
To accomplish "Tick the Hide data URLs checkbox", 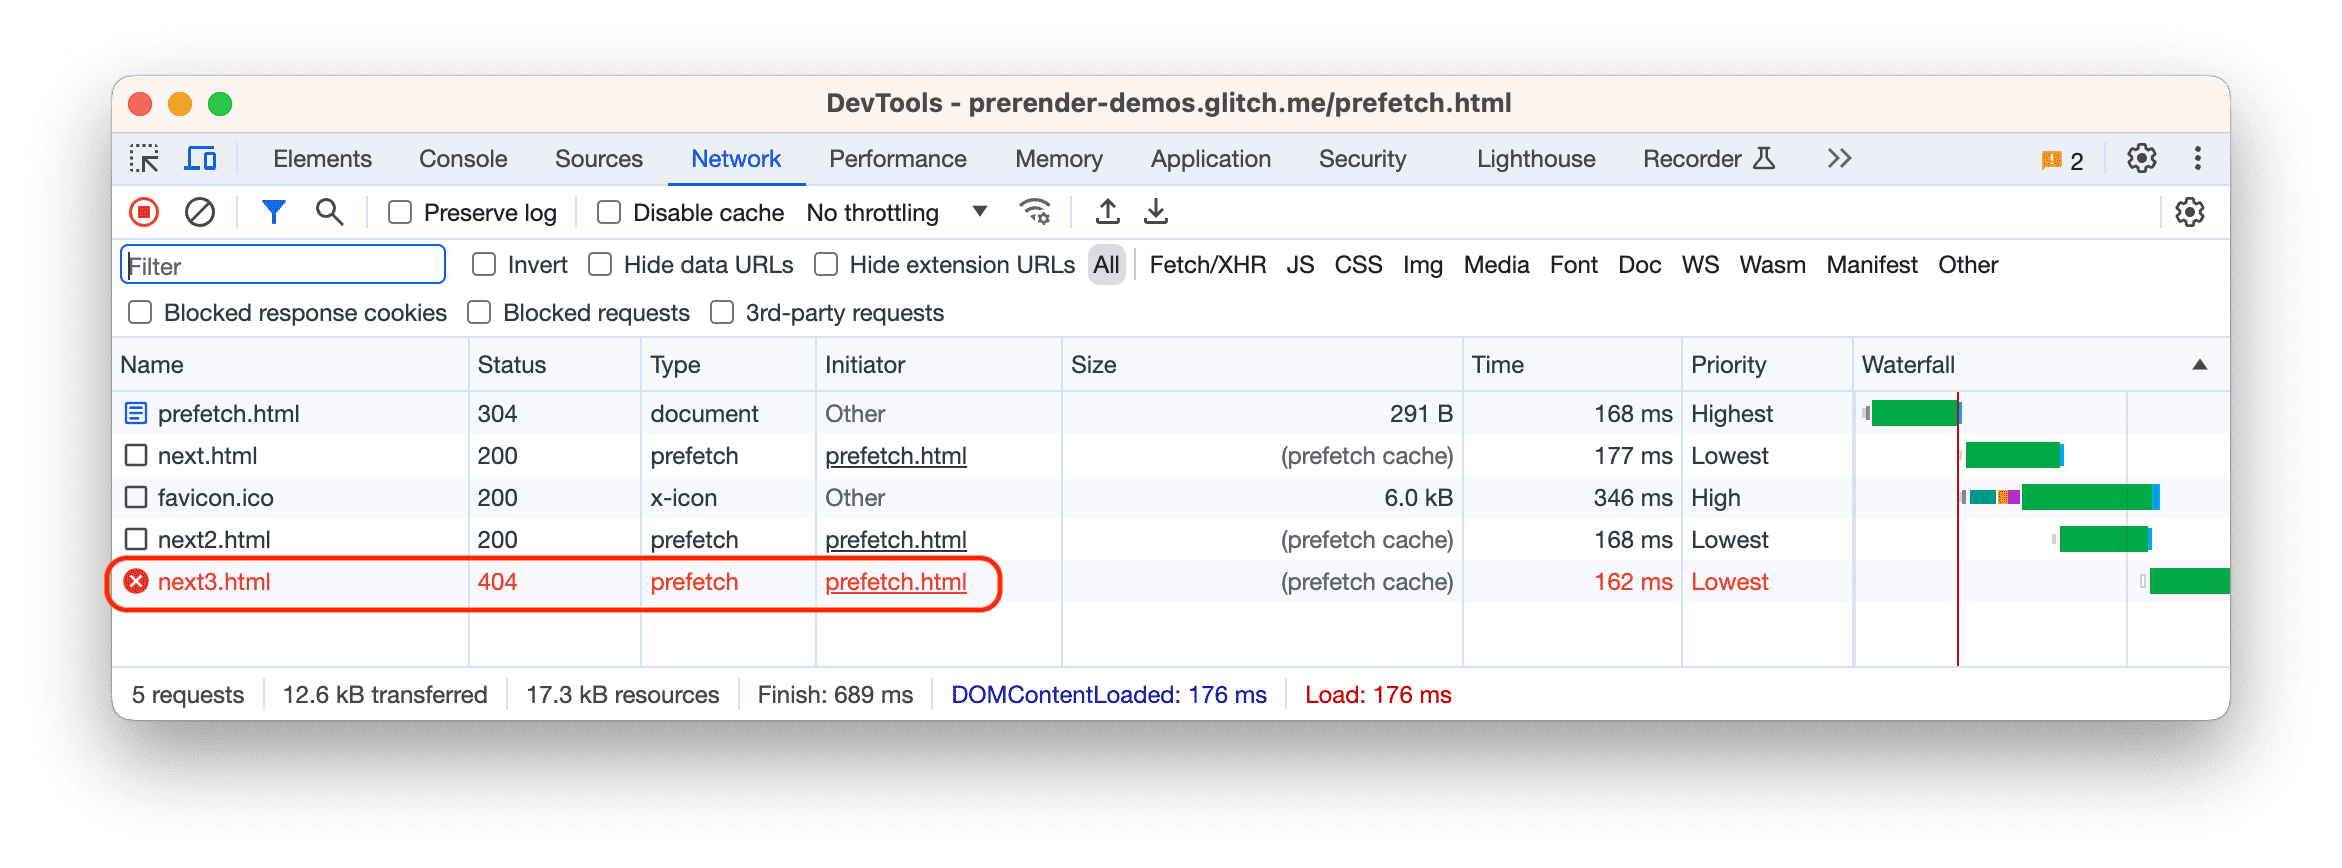I will coord(600,265).
